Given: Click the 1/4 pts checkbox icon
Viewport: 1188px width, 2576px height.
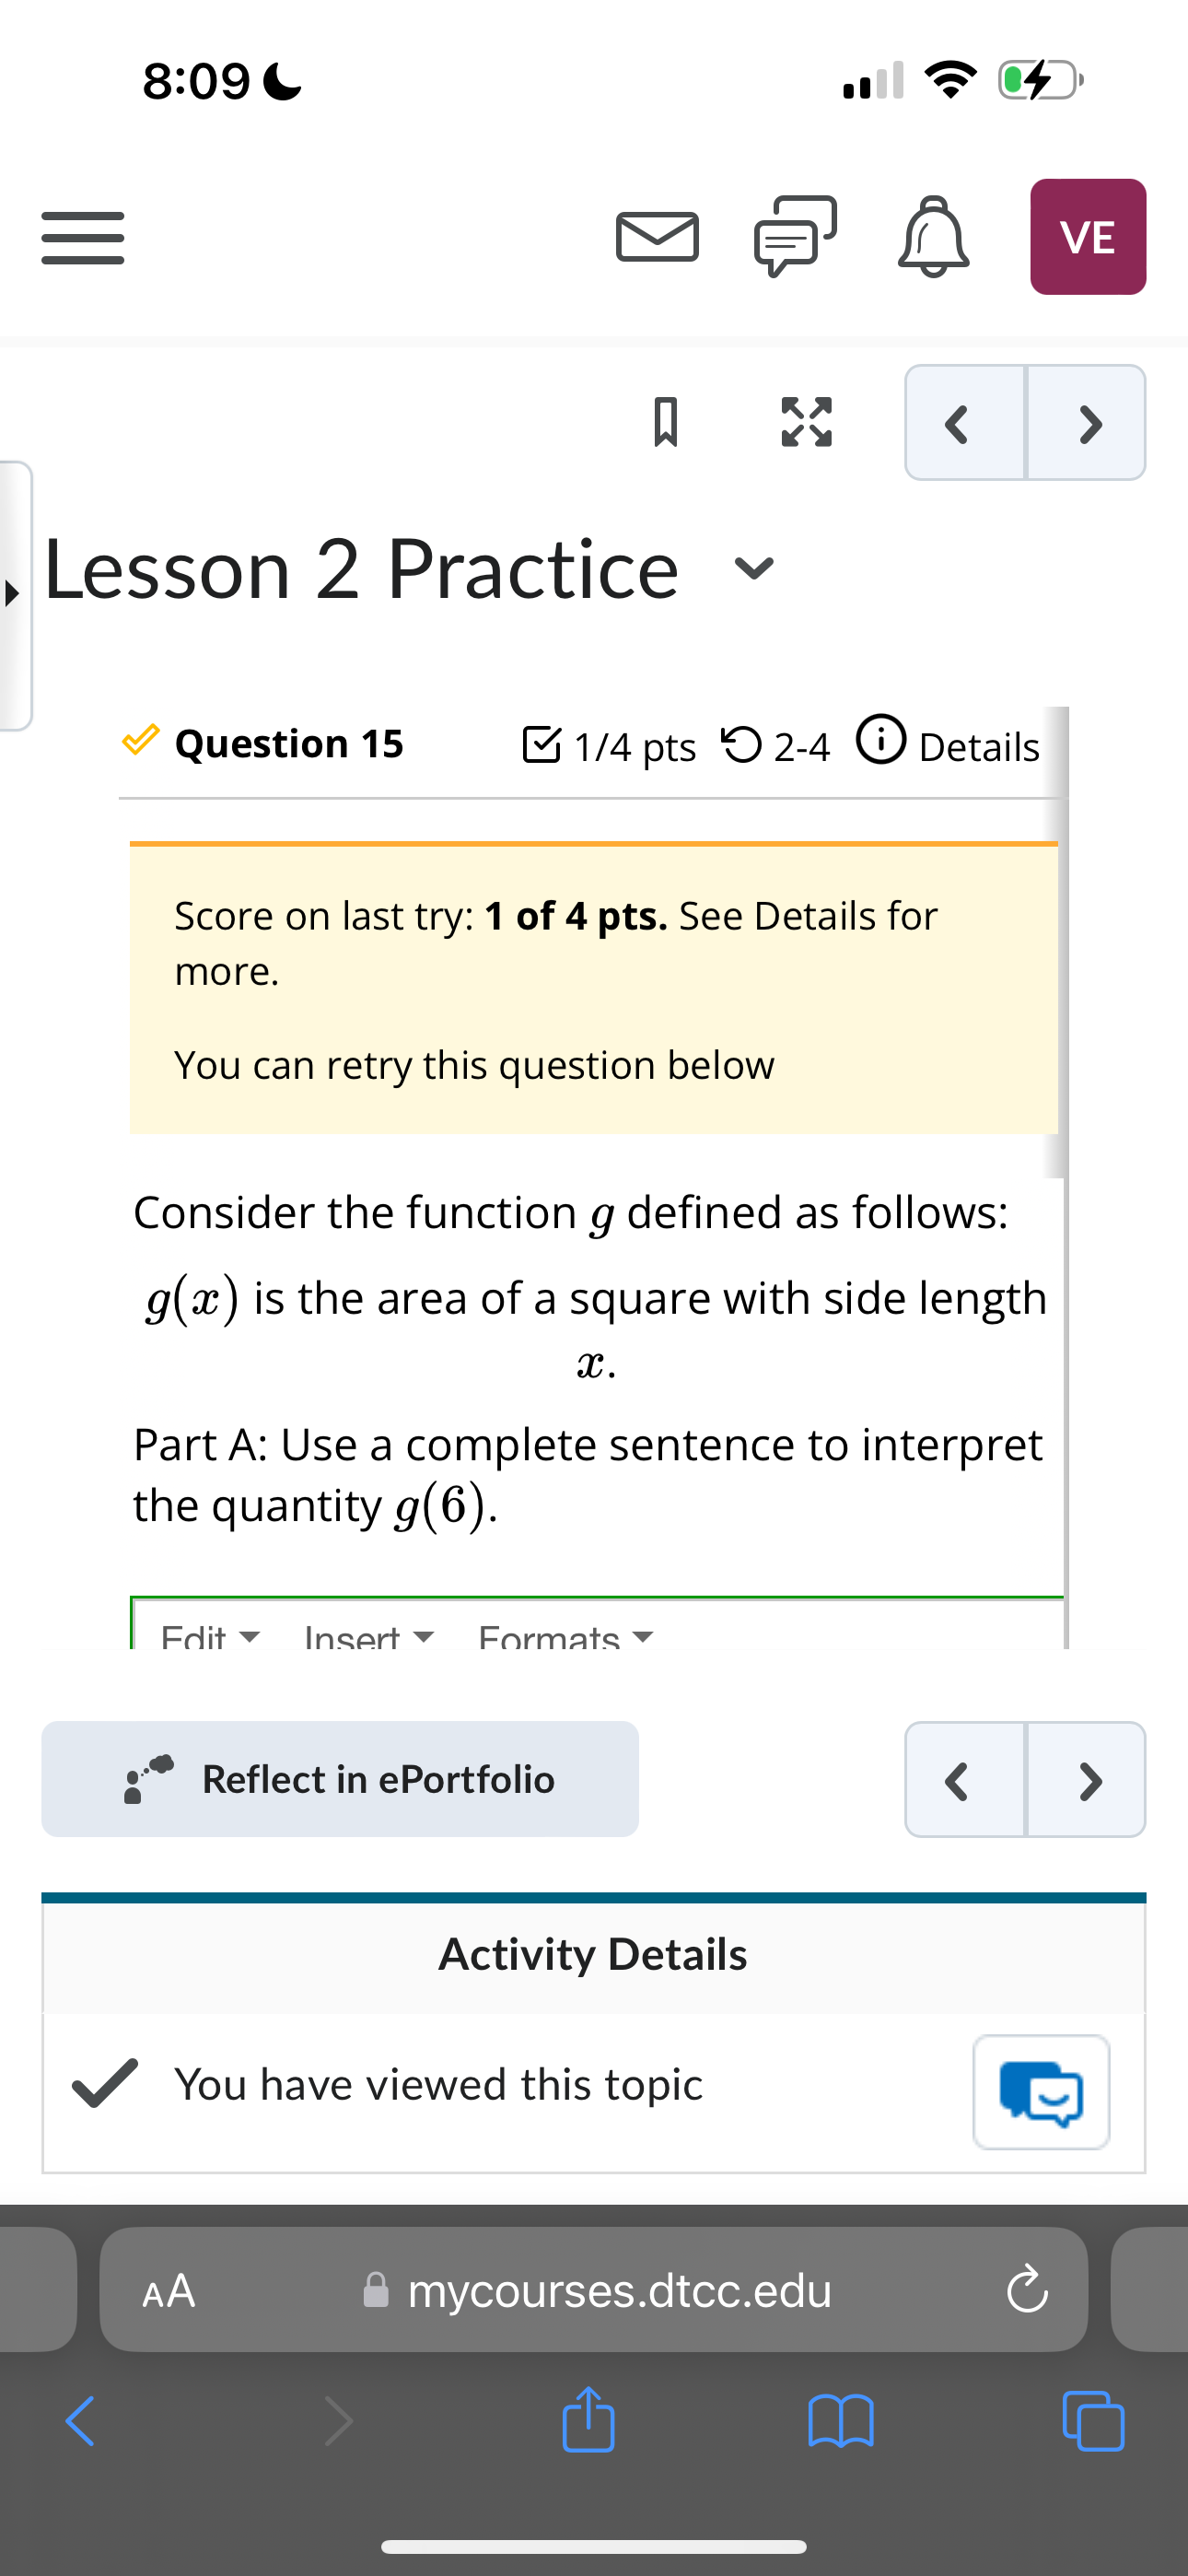Looking at the screenshot, I should click(x=545, y=744).
